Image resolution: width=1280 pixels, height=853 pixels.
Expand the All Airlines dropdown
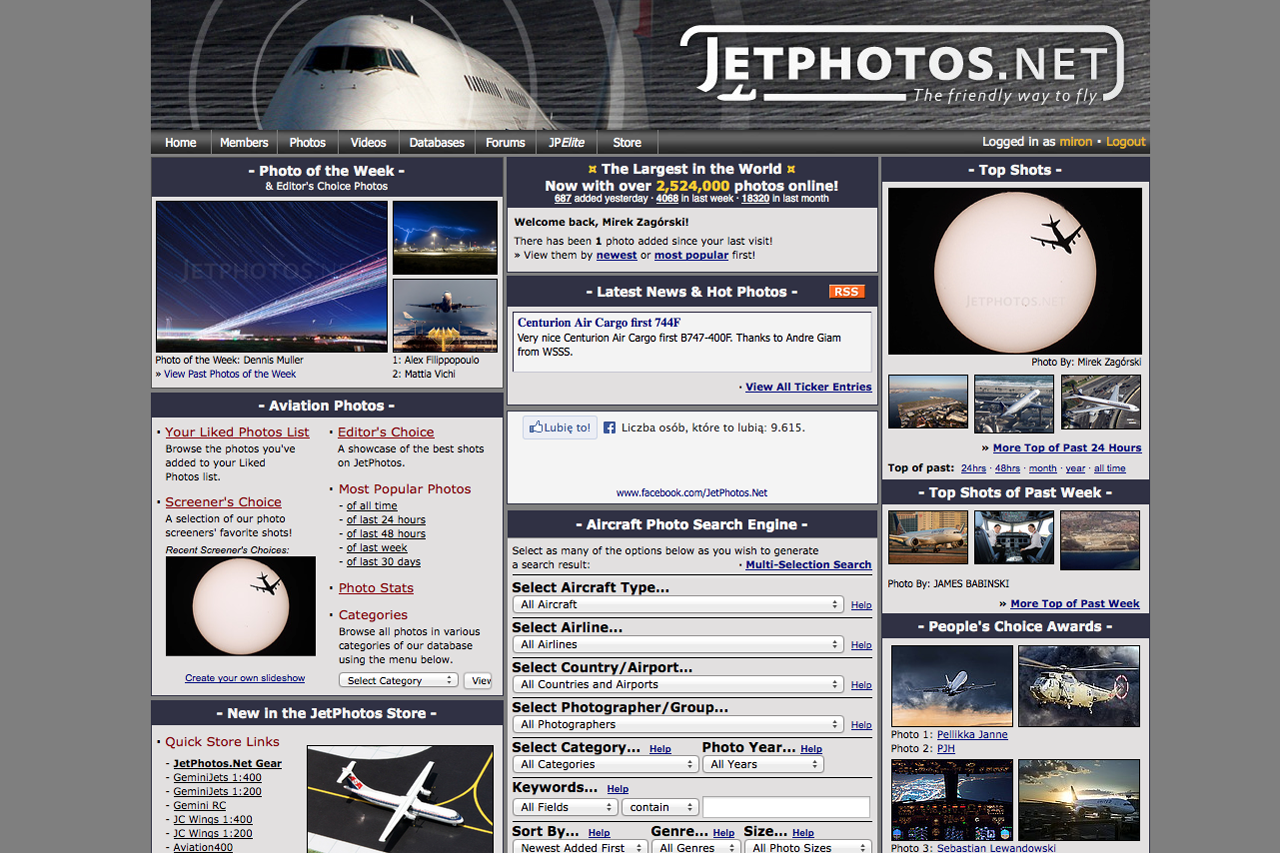678,644
